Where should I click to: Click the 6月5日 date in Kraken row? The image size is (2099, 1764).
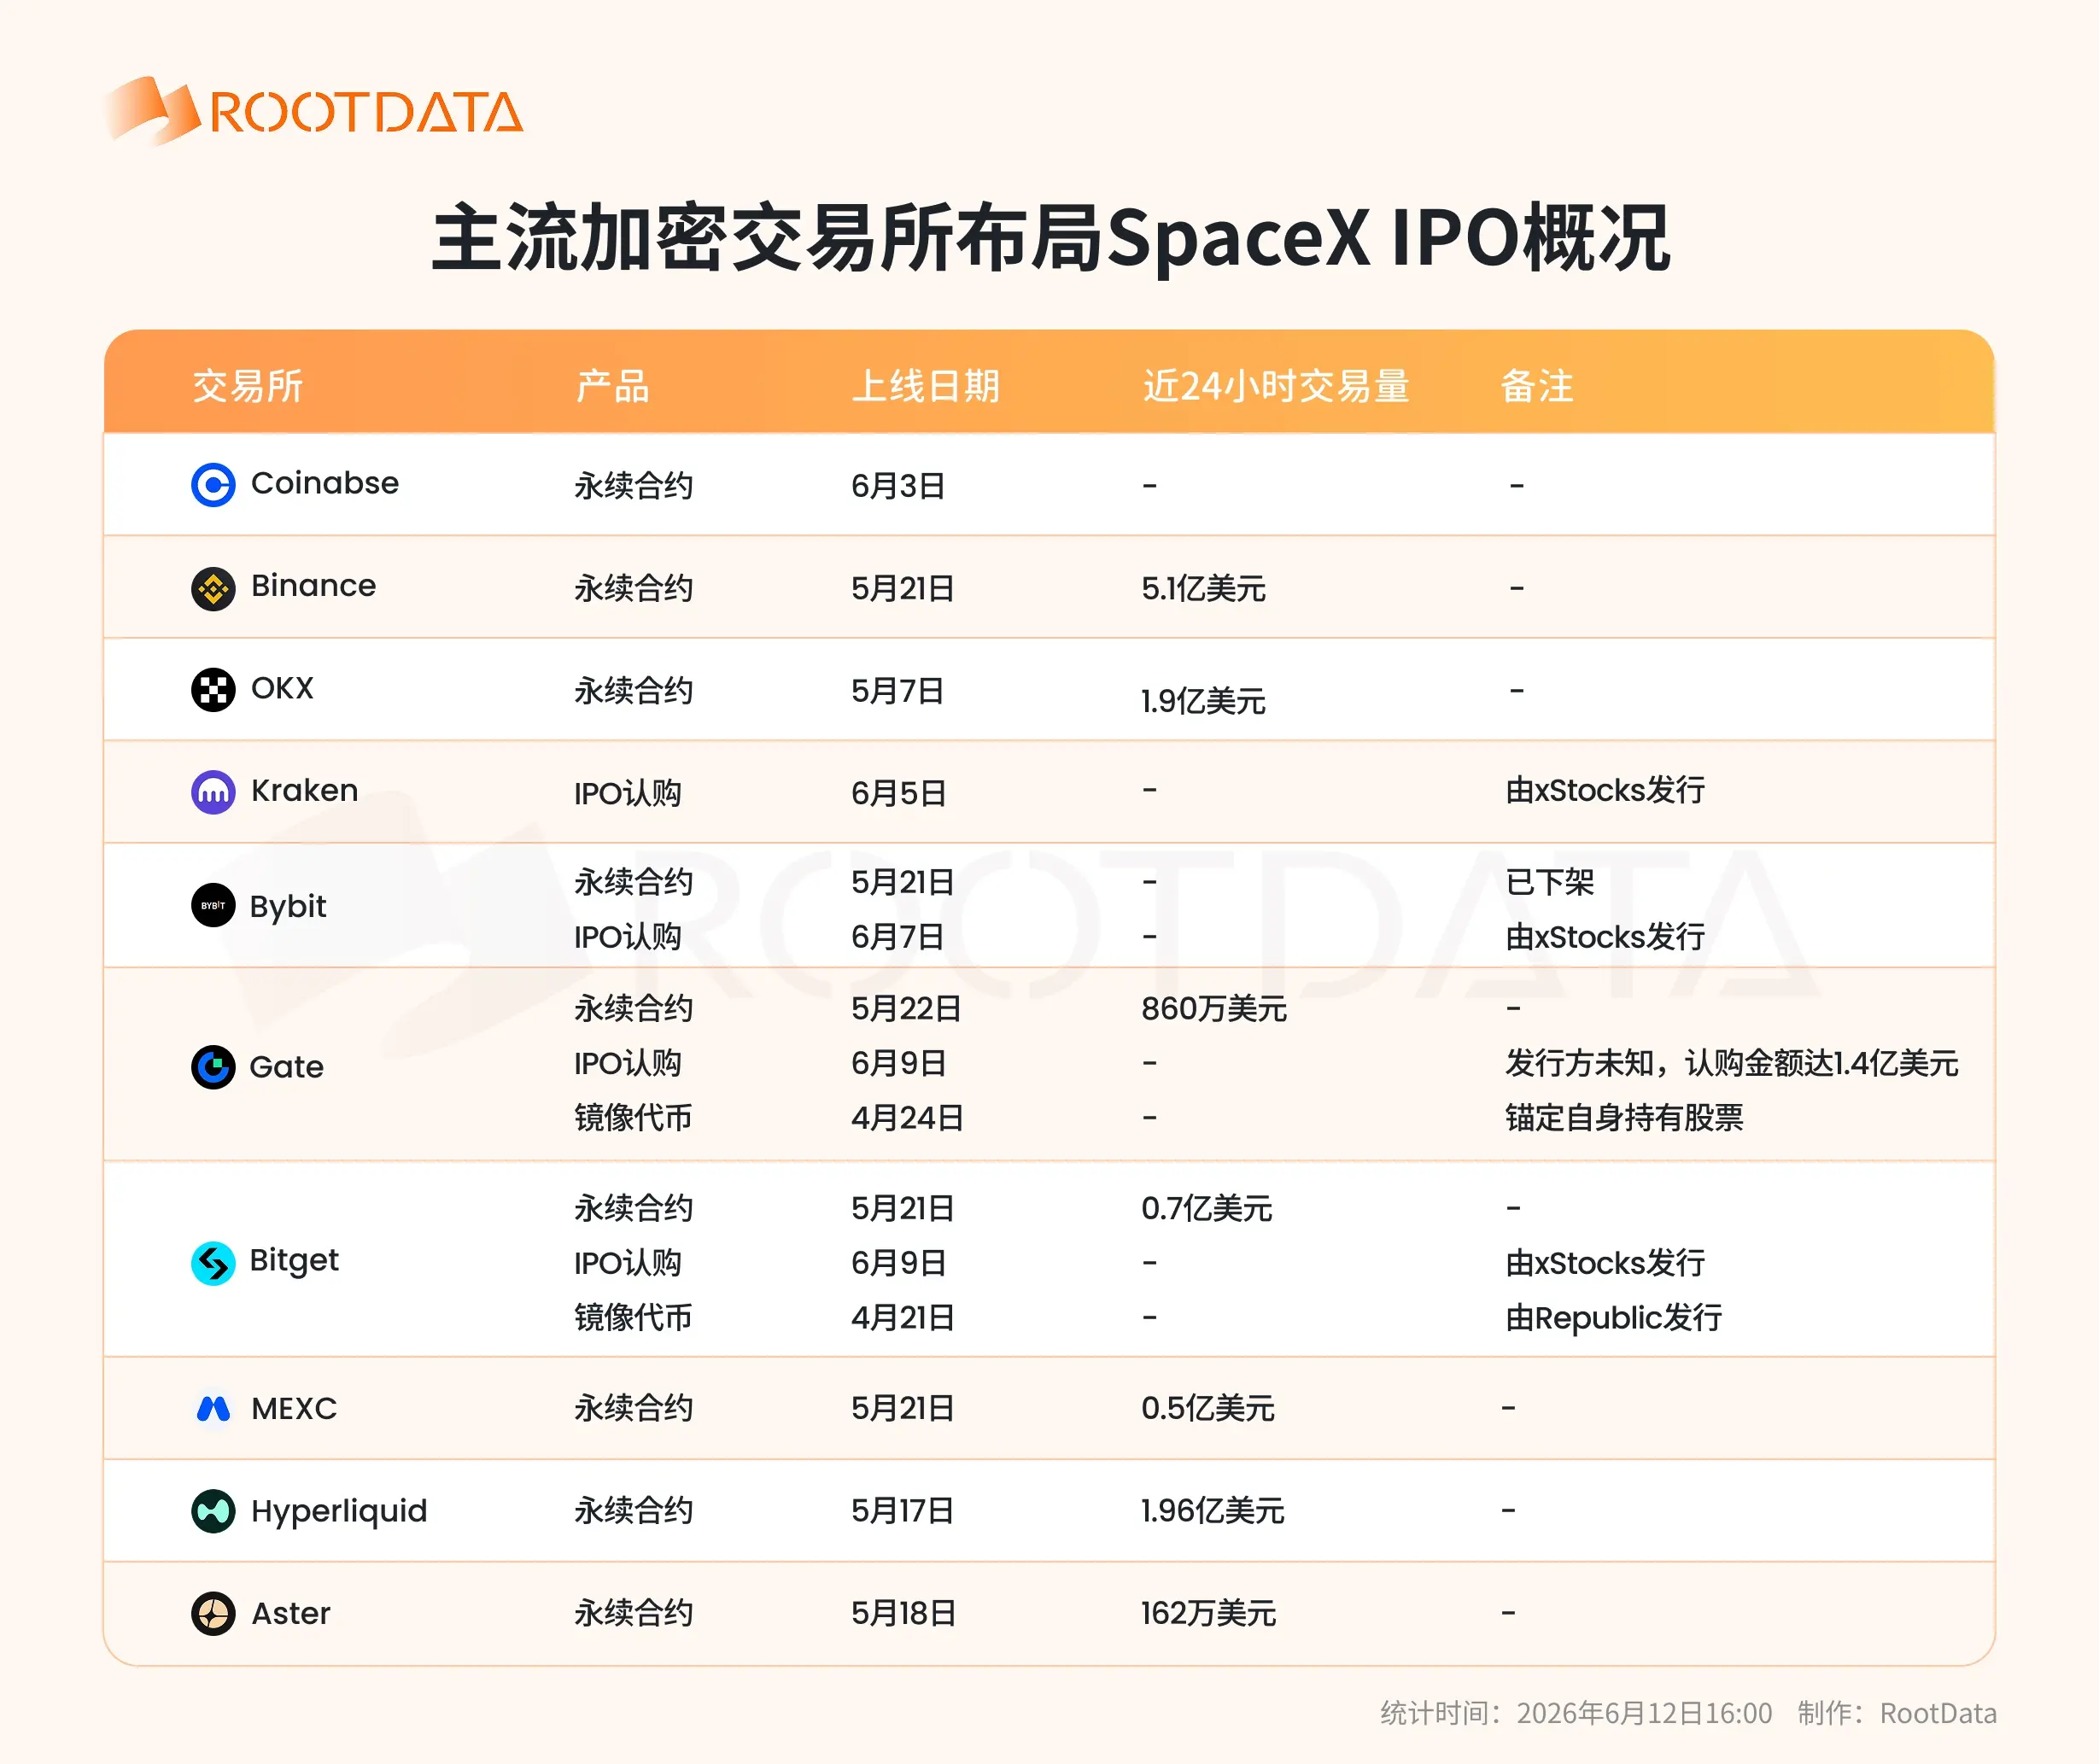click(x=899, y=794)
